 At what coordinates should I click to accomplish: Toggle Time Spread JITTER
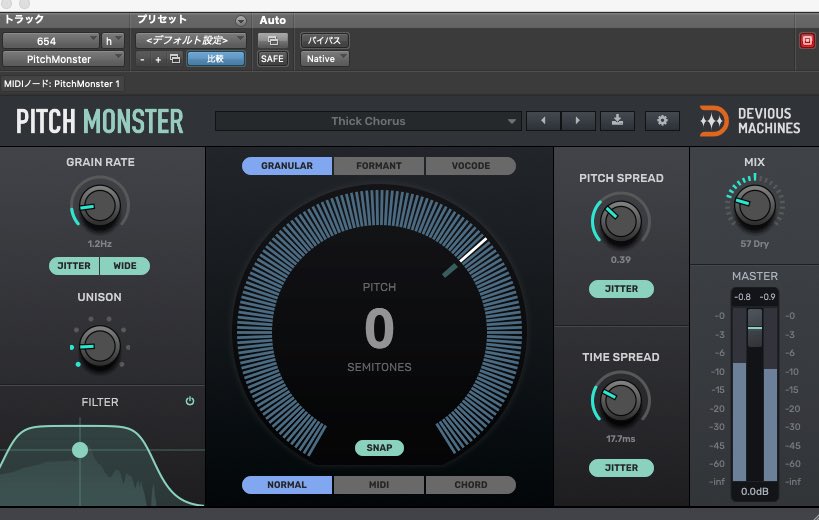tap(621, 468)
